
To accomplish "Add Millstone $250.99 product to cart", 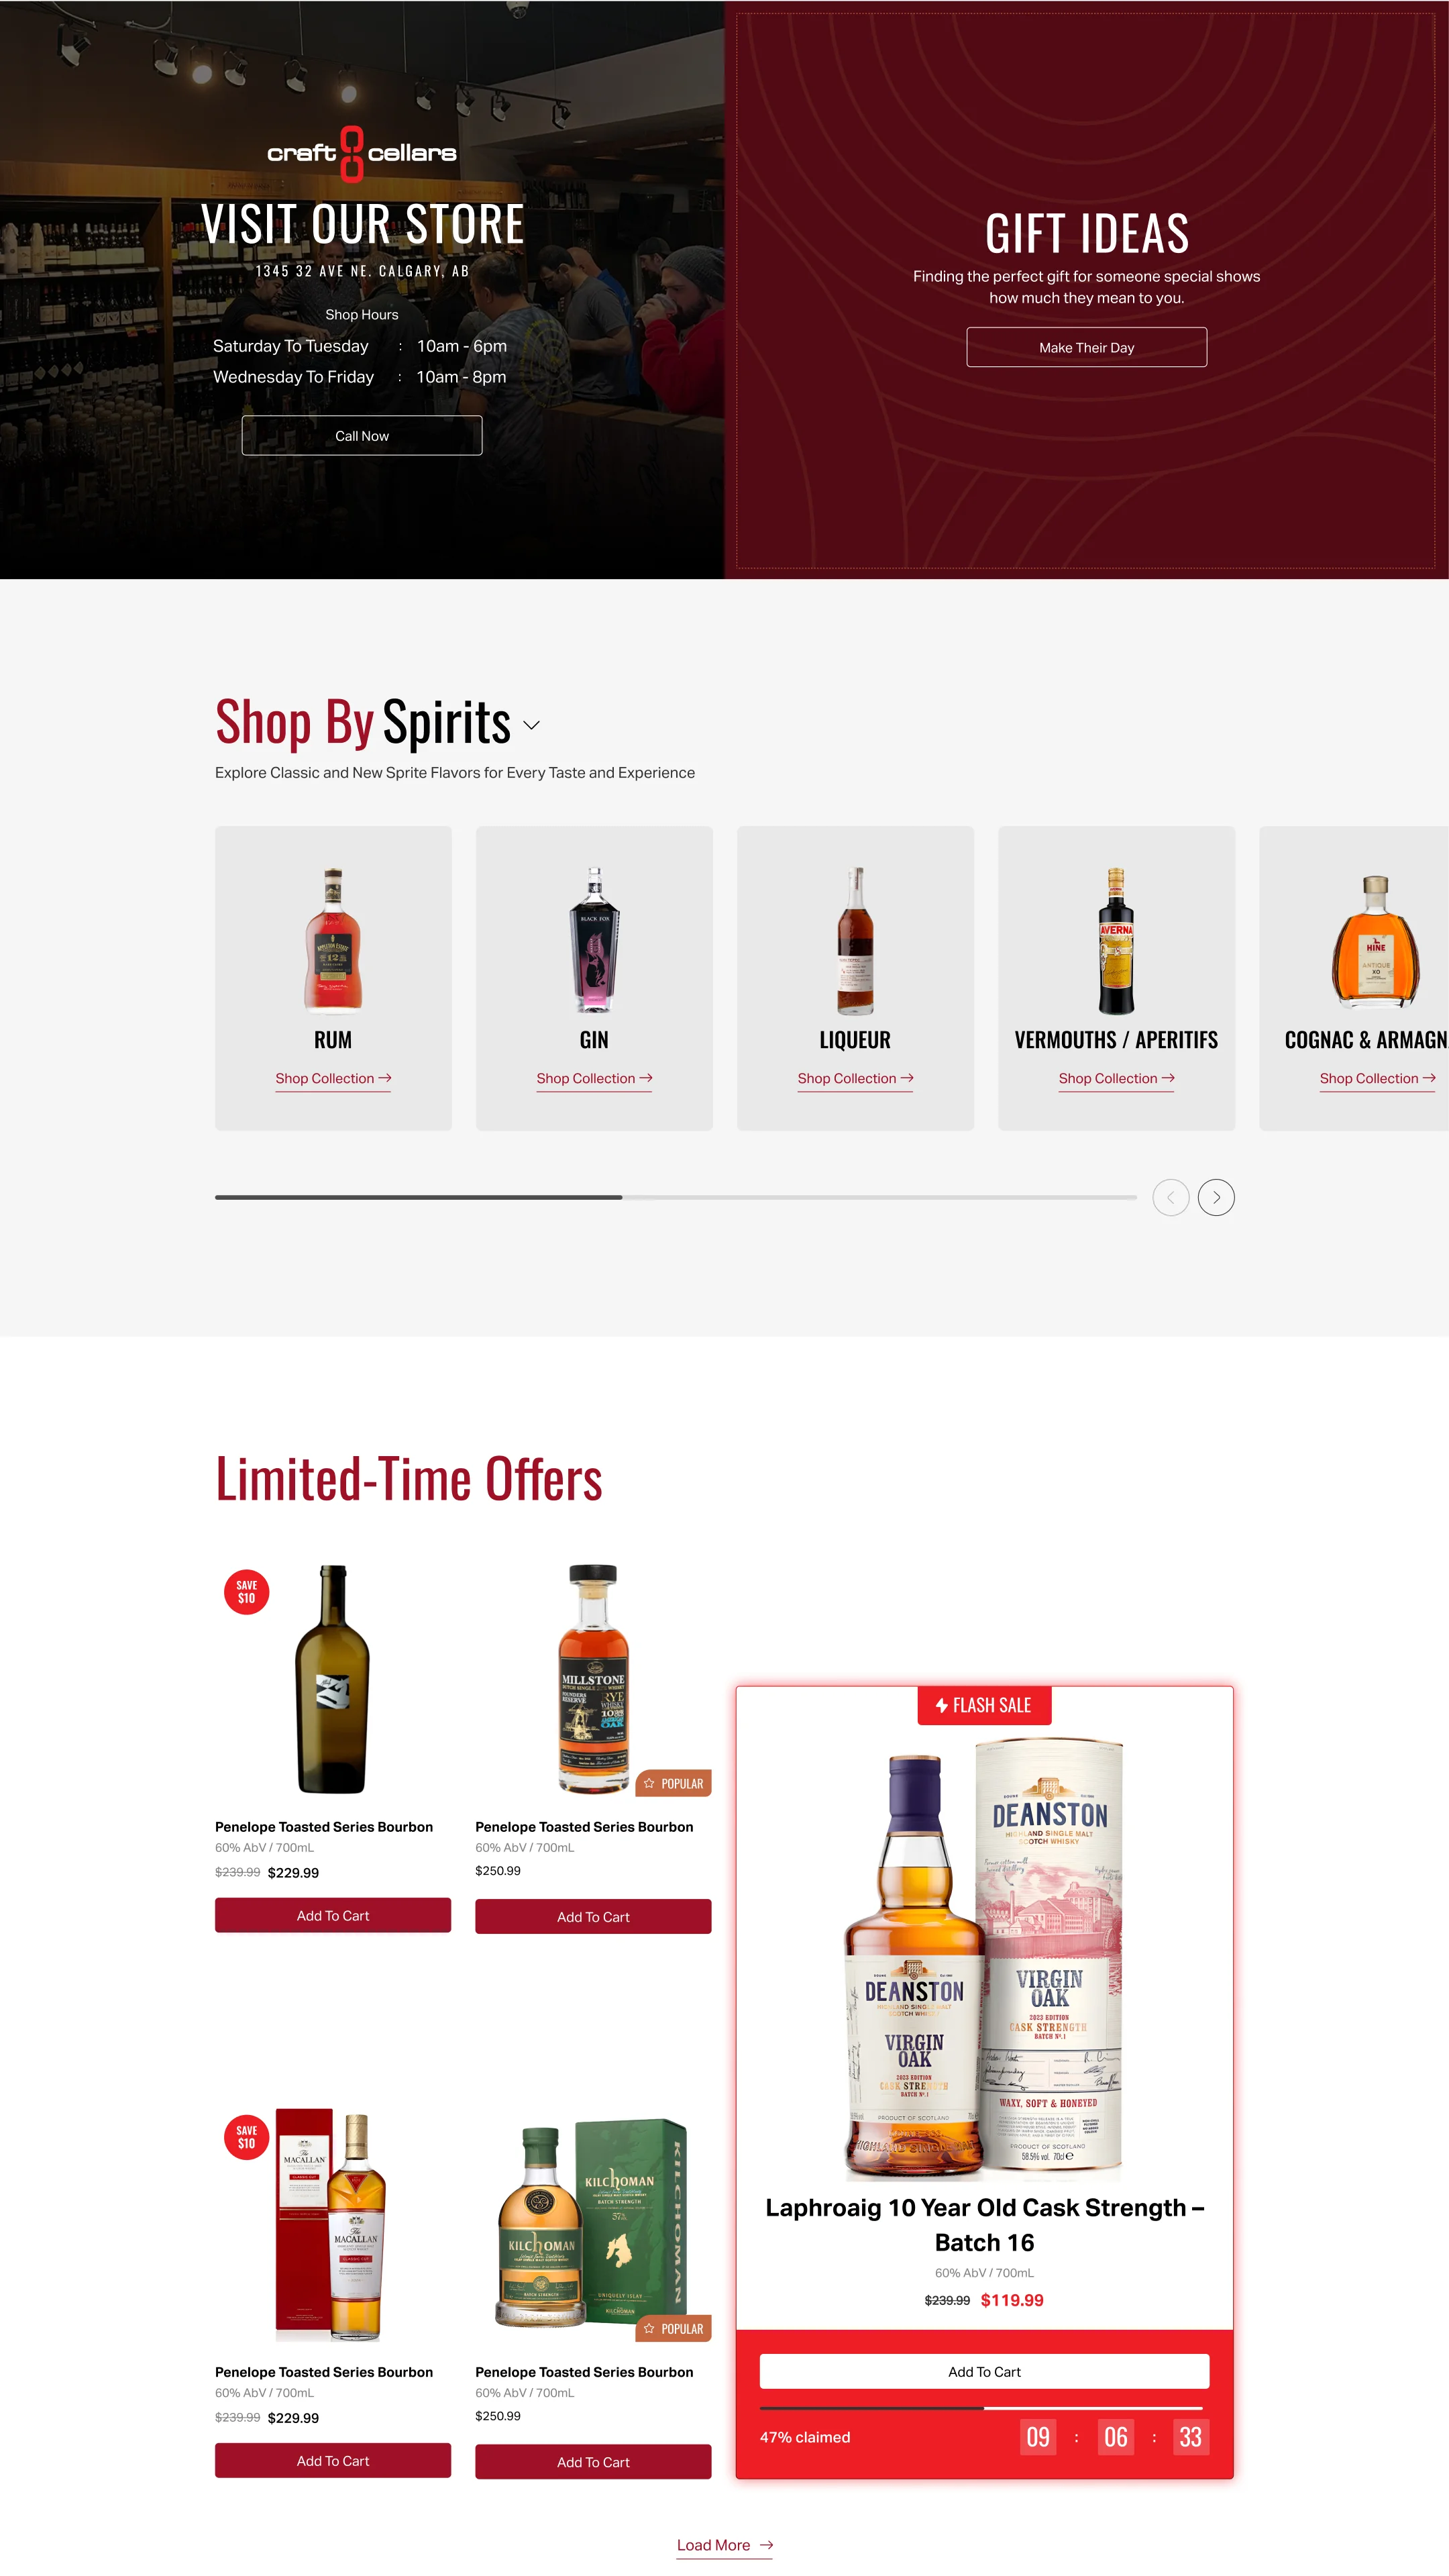I will [593, 1916].
